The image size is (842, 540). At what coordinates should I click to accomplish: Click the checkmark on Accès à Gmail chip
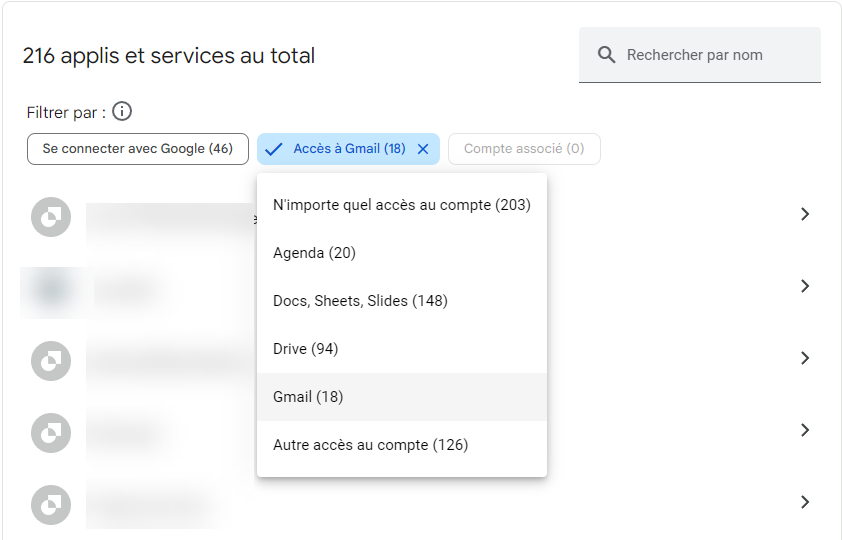tap(274, 149)
